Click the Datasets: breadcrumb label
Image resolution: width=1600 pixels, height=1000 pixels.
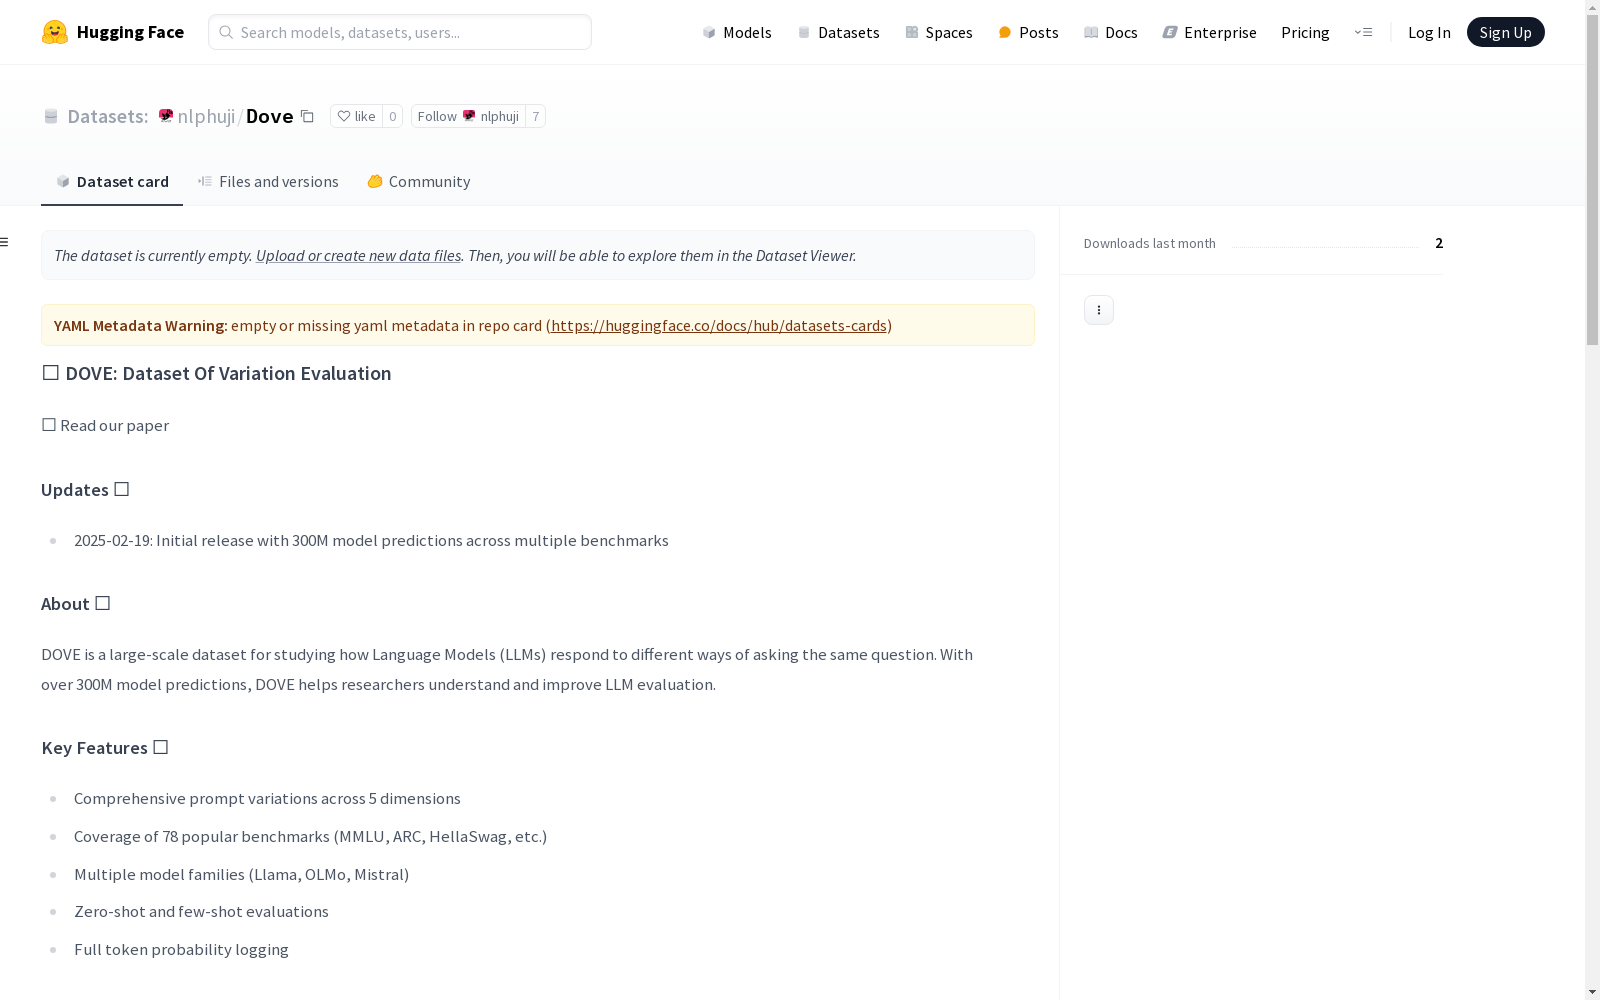(108, 116)
